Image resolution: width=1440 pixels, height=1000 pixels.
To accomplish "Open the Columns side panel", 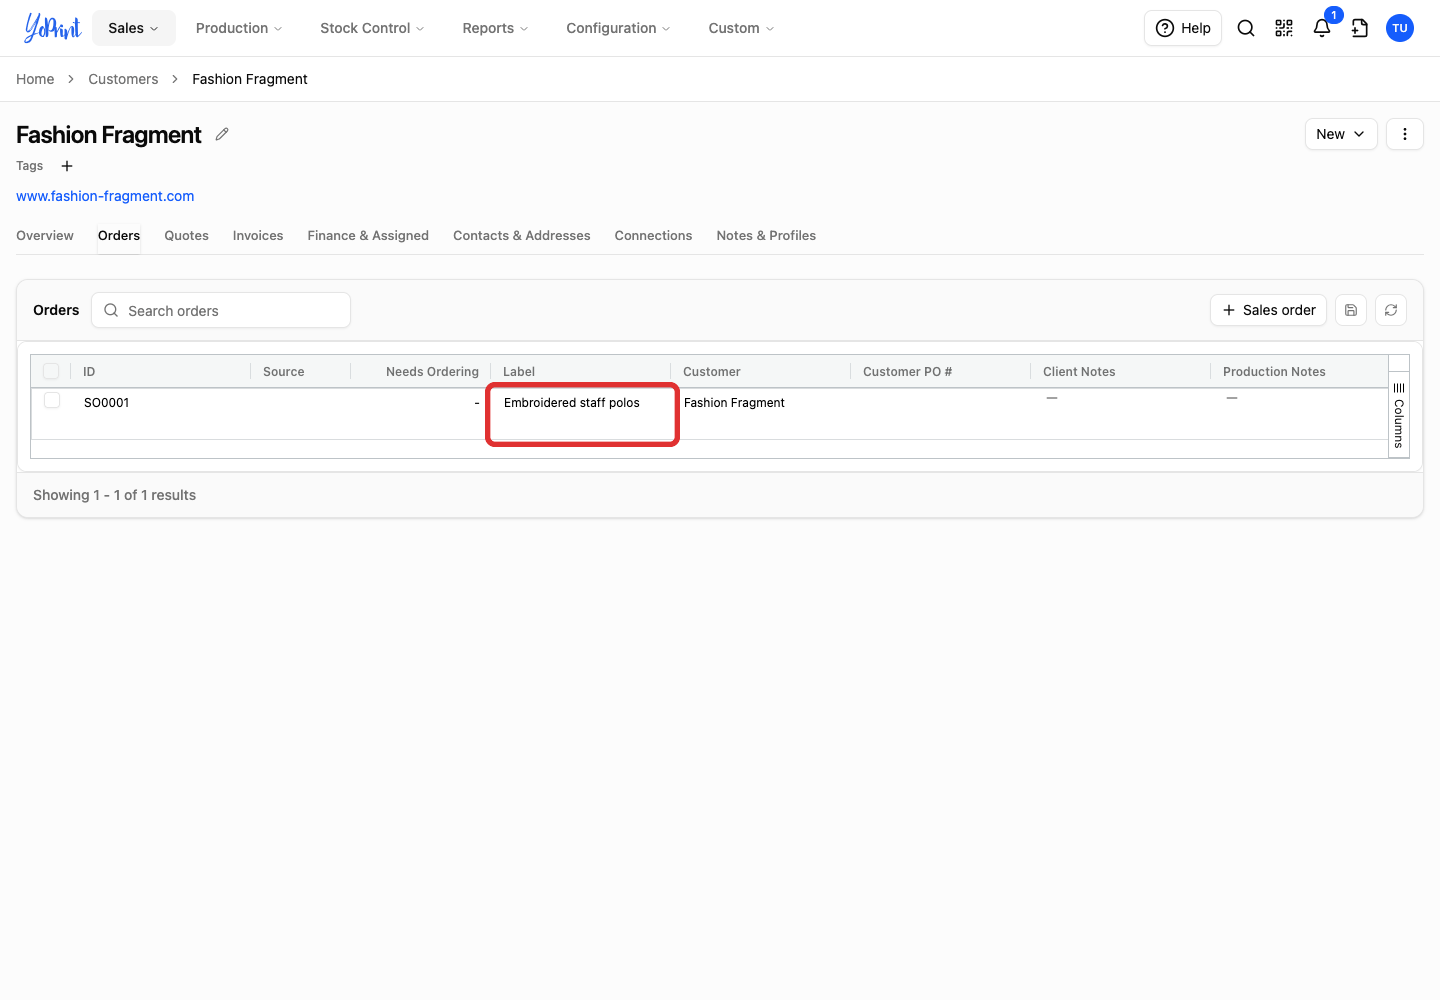I will coord(1399,415).
